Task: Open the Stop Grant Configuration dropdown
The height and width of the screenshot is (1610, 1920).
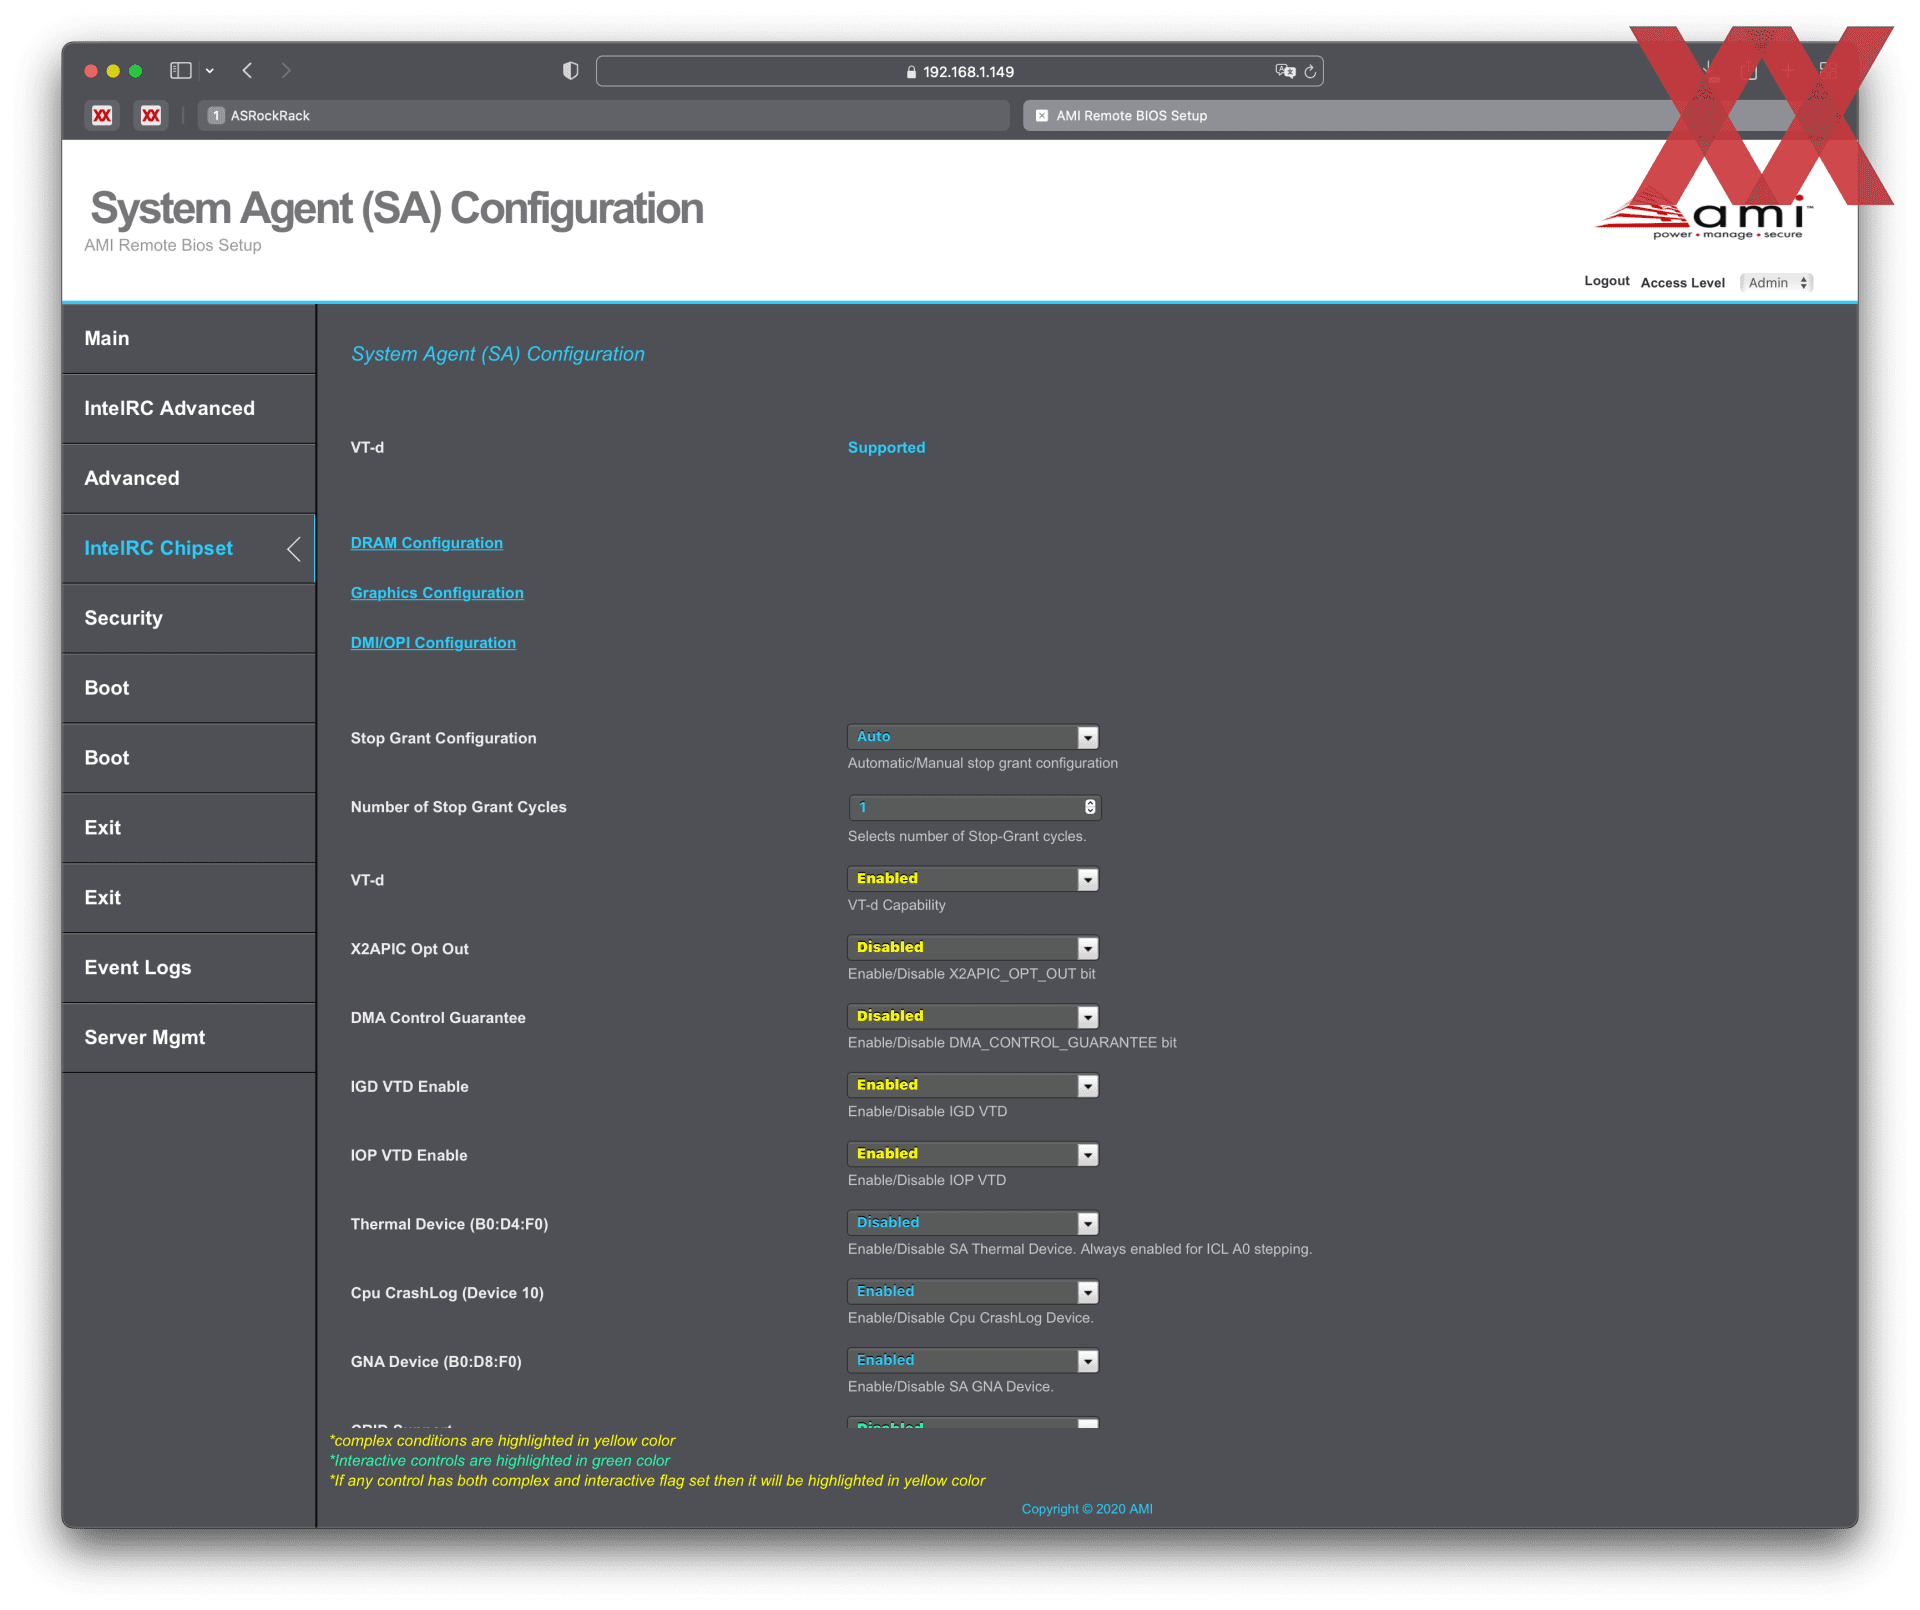Action: (973, 737)
